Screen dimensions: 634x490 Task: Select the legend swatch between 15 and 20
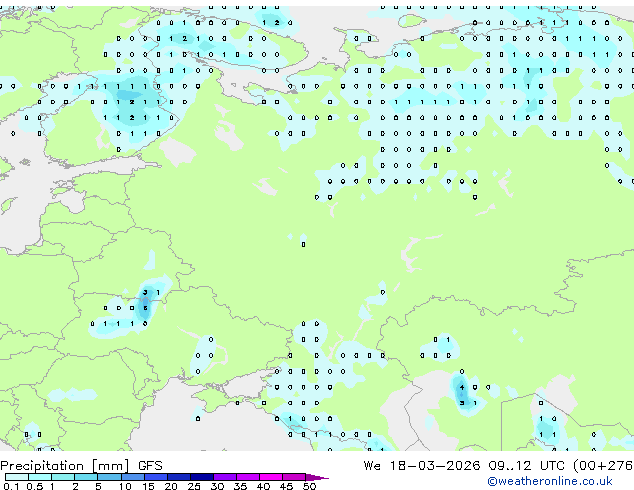coord(156,477)
